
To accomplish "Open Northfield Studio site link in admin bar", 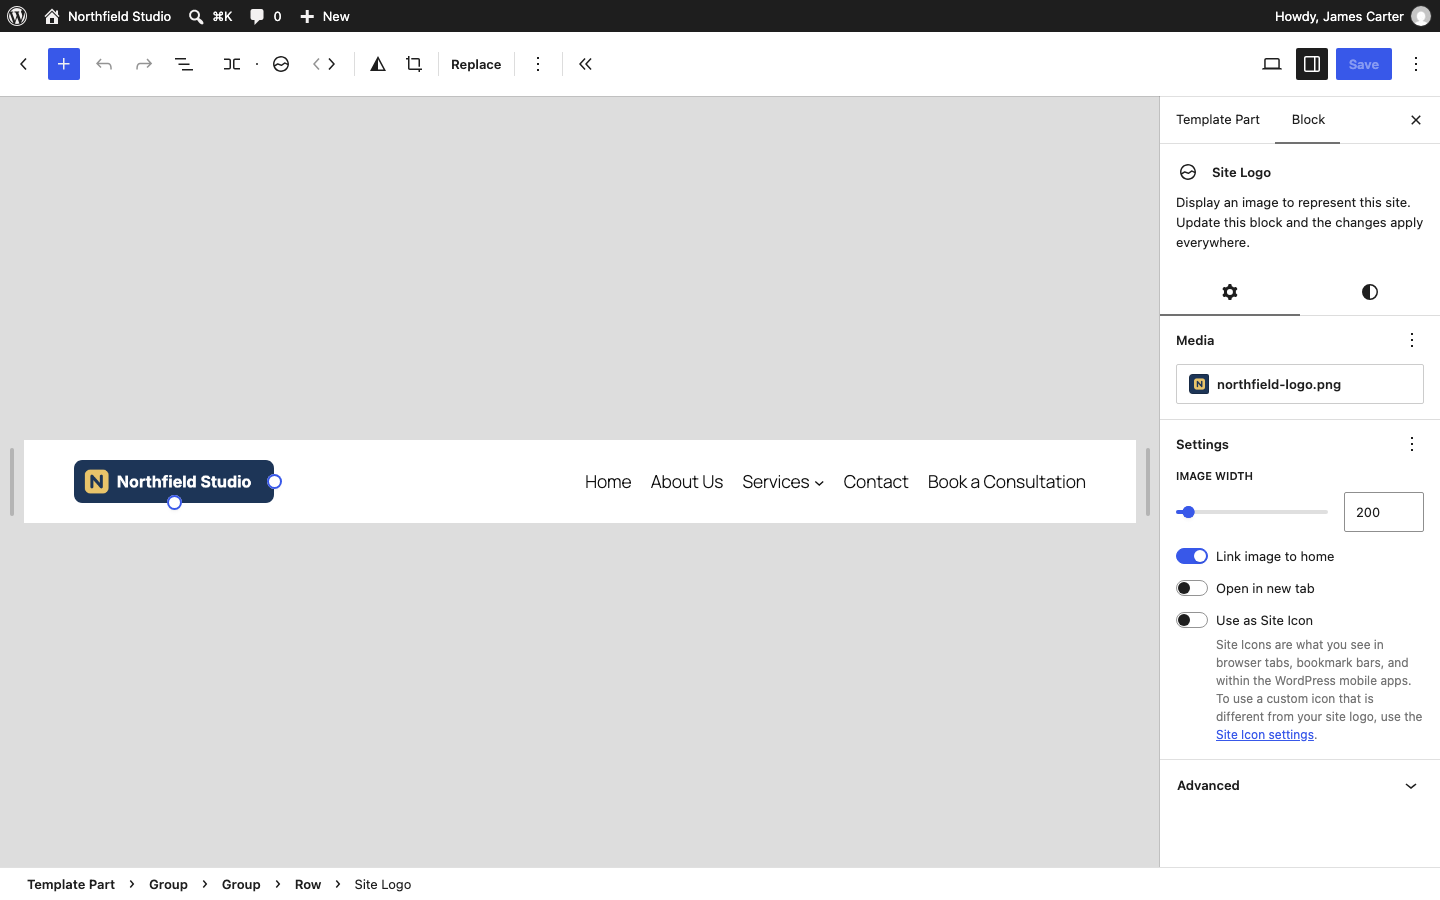I will click(x=108, y=16).
